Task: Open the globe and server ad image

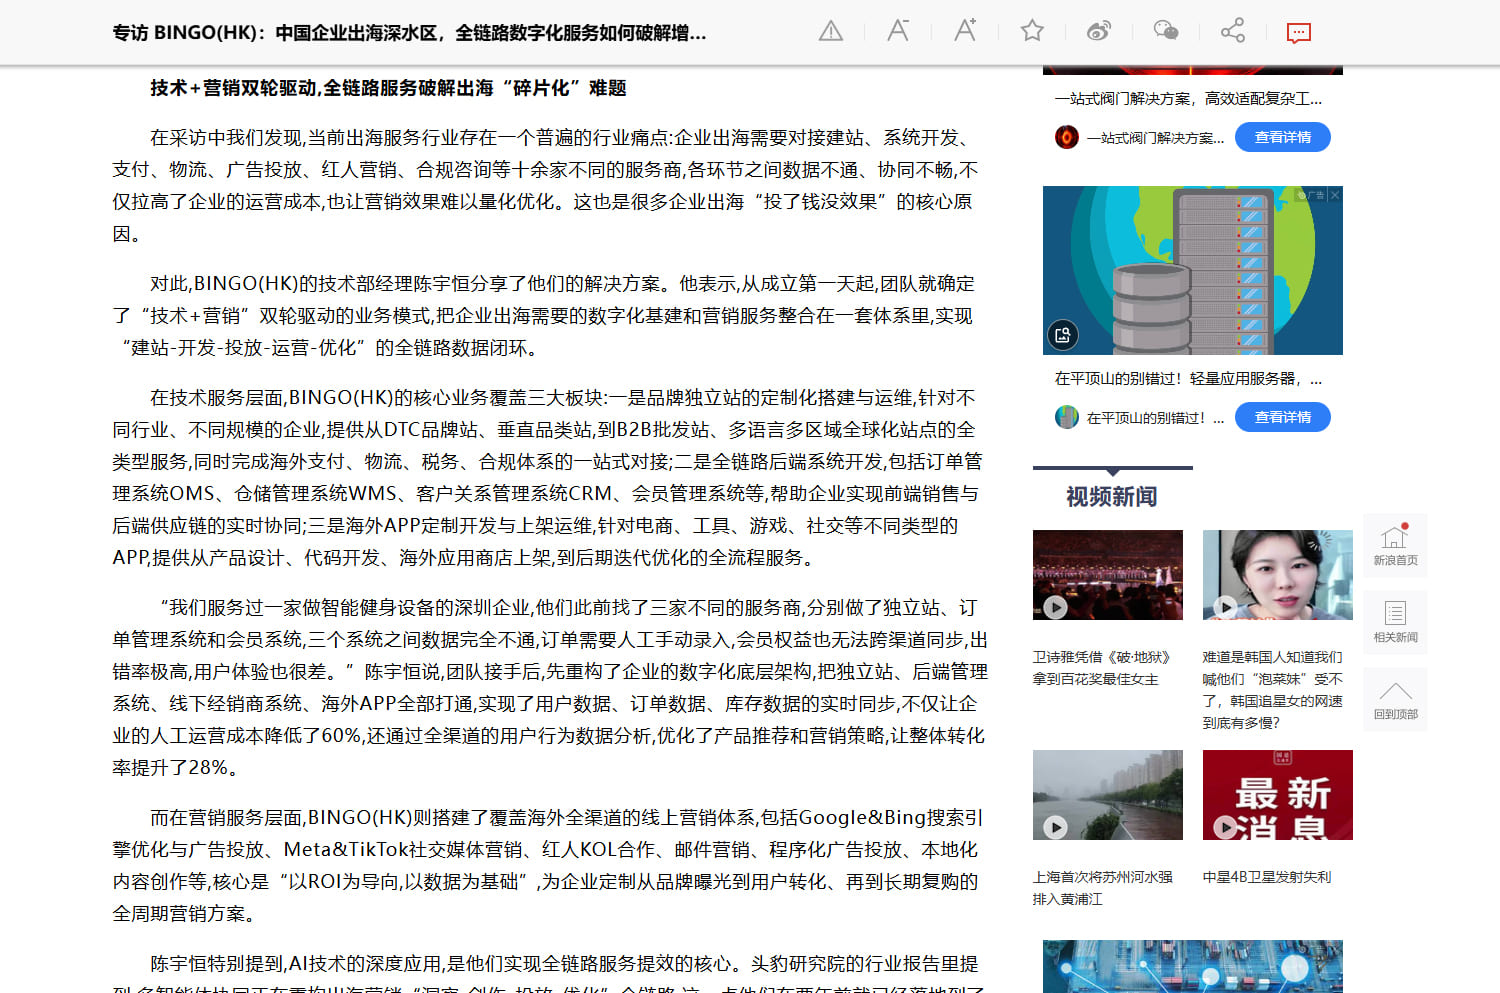Action: tap(1193, 270)
